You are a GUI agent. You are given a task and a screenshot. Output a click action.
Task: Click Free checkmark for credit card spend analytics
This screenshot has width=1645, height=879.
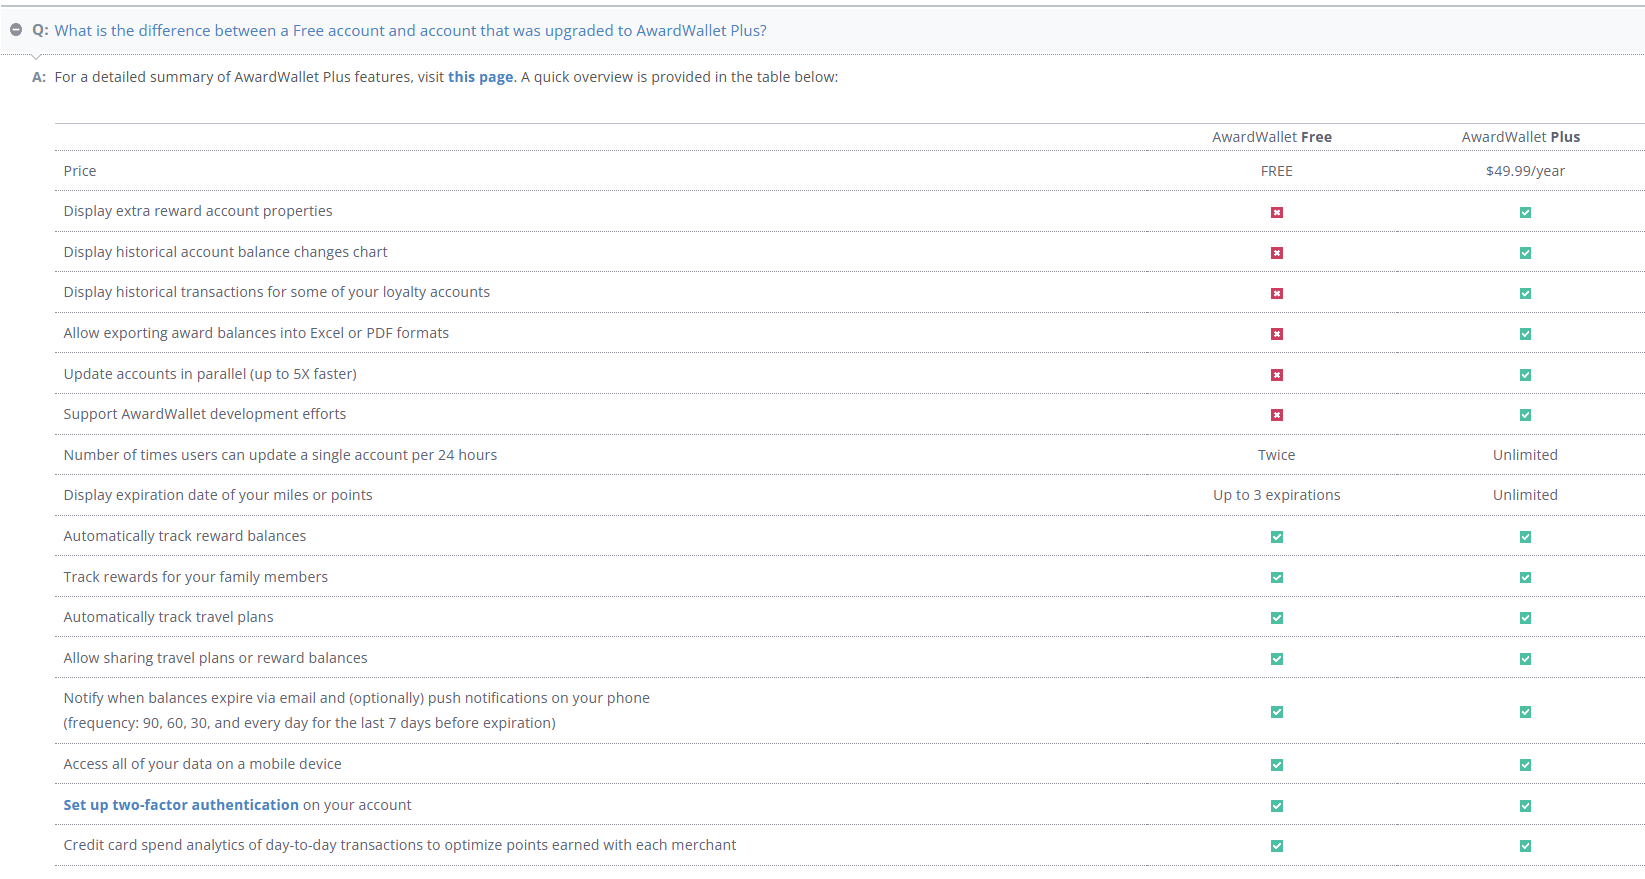(x=1277, y=846)
